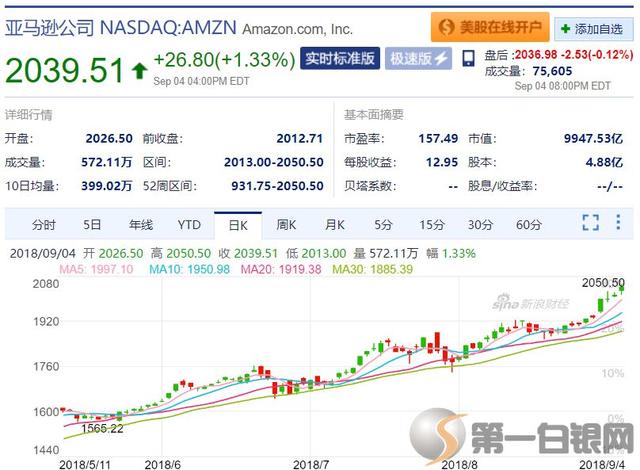This screenshot has height=470, width=640.
Task: Click the 10日均量 value 399.02万
Action: [x=107, y=186]
